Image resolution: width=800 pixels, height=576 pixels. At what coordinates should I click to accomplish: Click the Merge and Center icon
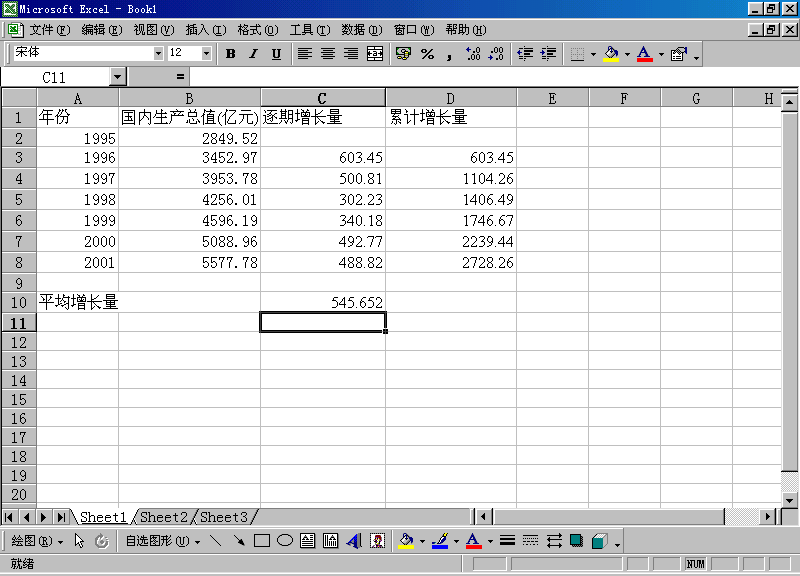tap(375, 54)
